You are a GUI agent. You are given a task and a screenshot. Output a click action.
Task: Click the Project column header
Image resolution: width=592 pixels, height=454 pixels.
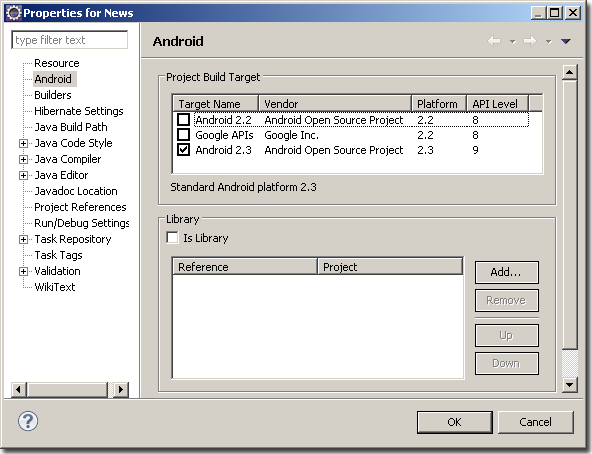coord(390,267)
